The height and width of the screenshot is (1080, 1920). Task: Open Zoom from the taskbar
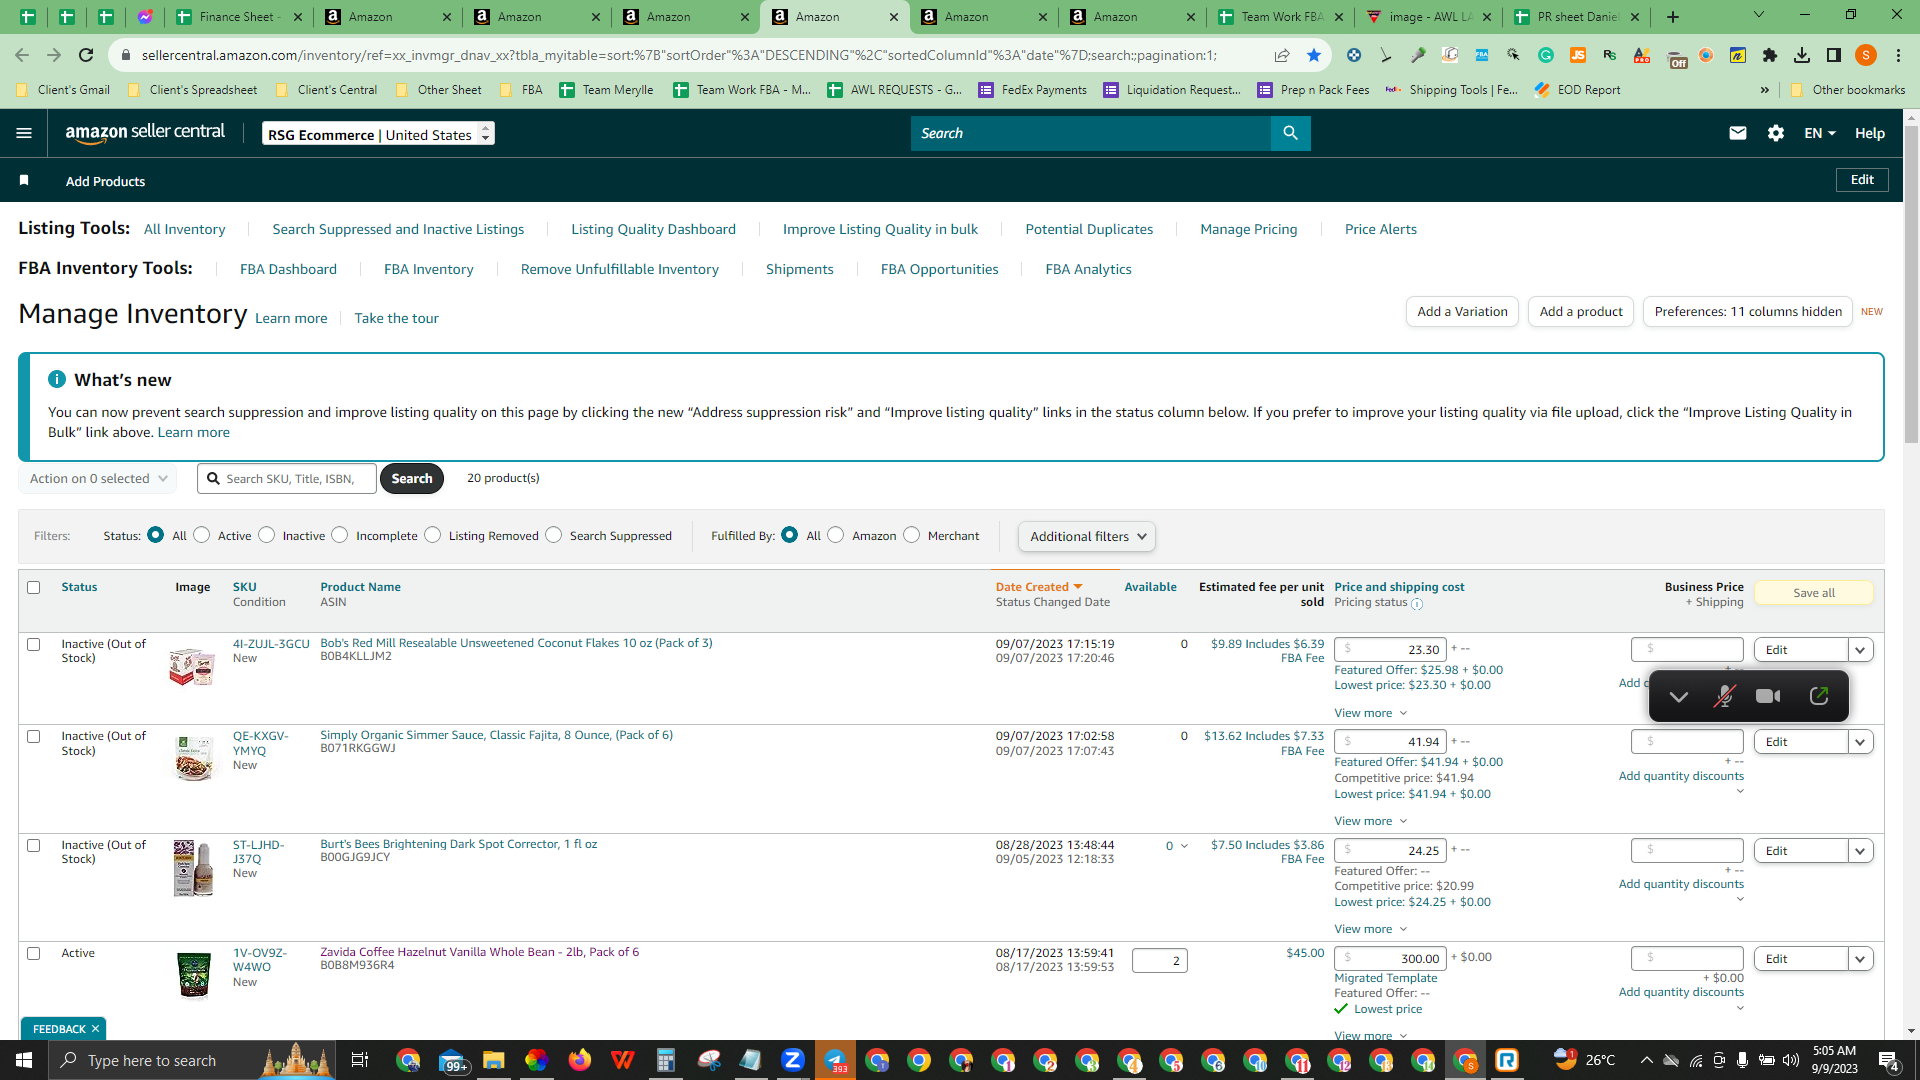coord(793,1060)
